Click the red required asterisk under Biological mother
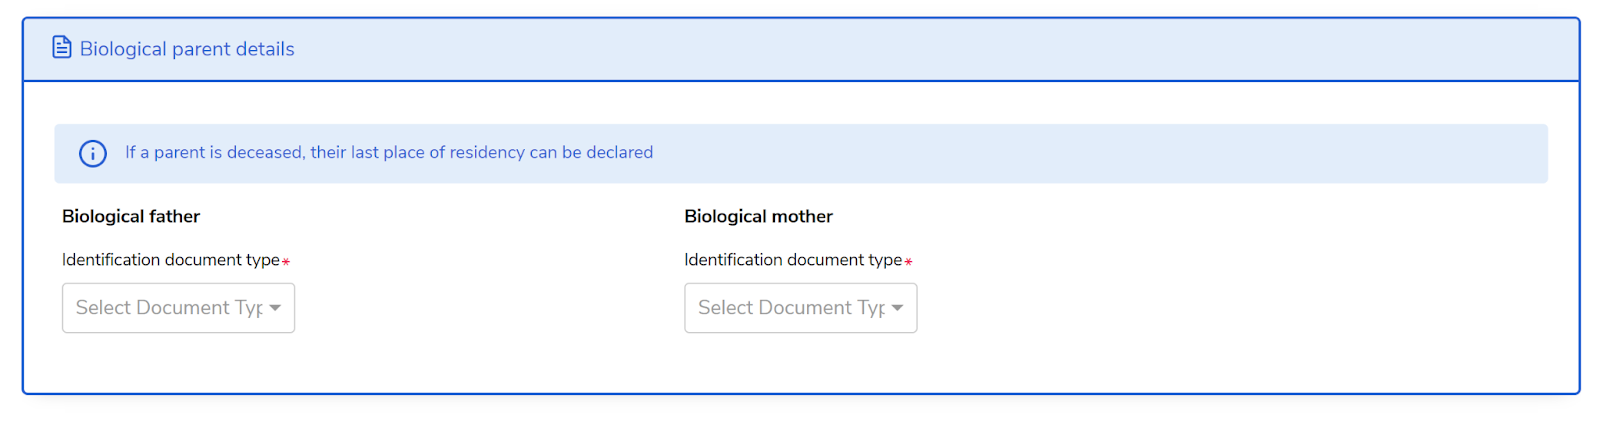 pos(908,262)
